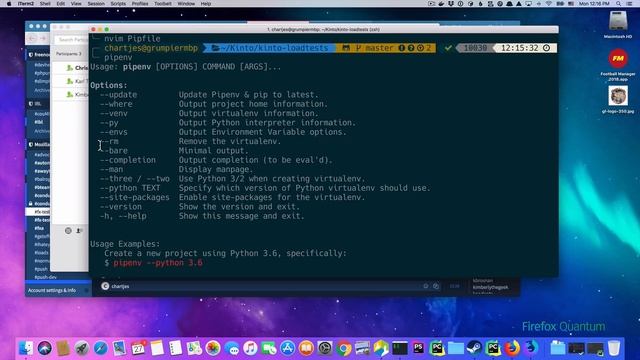Open the Notes app in Dock

coord(157,348)
